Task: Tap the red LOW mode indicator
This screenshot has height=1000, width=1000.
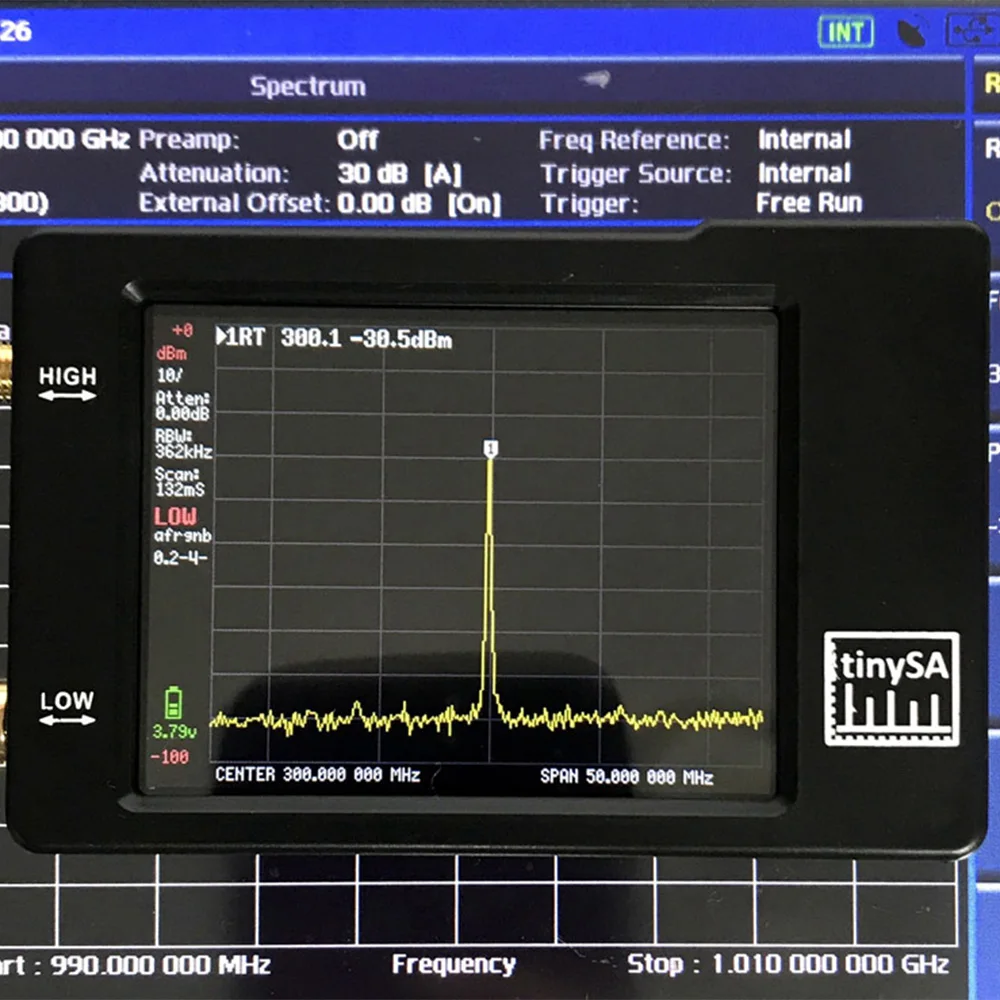Action: point(173,514)
